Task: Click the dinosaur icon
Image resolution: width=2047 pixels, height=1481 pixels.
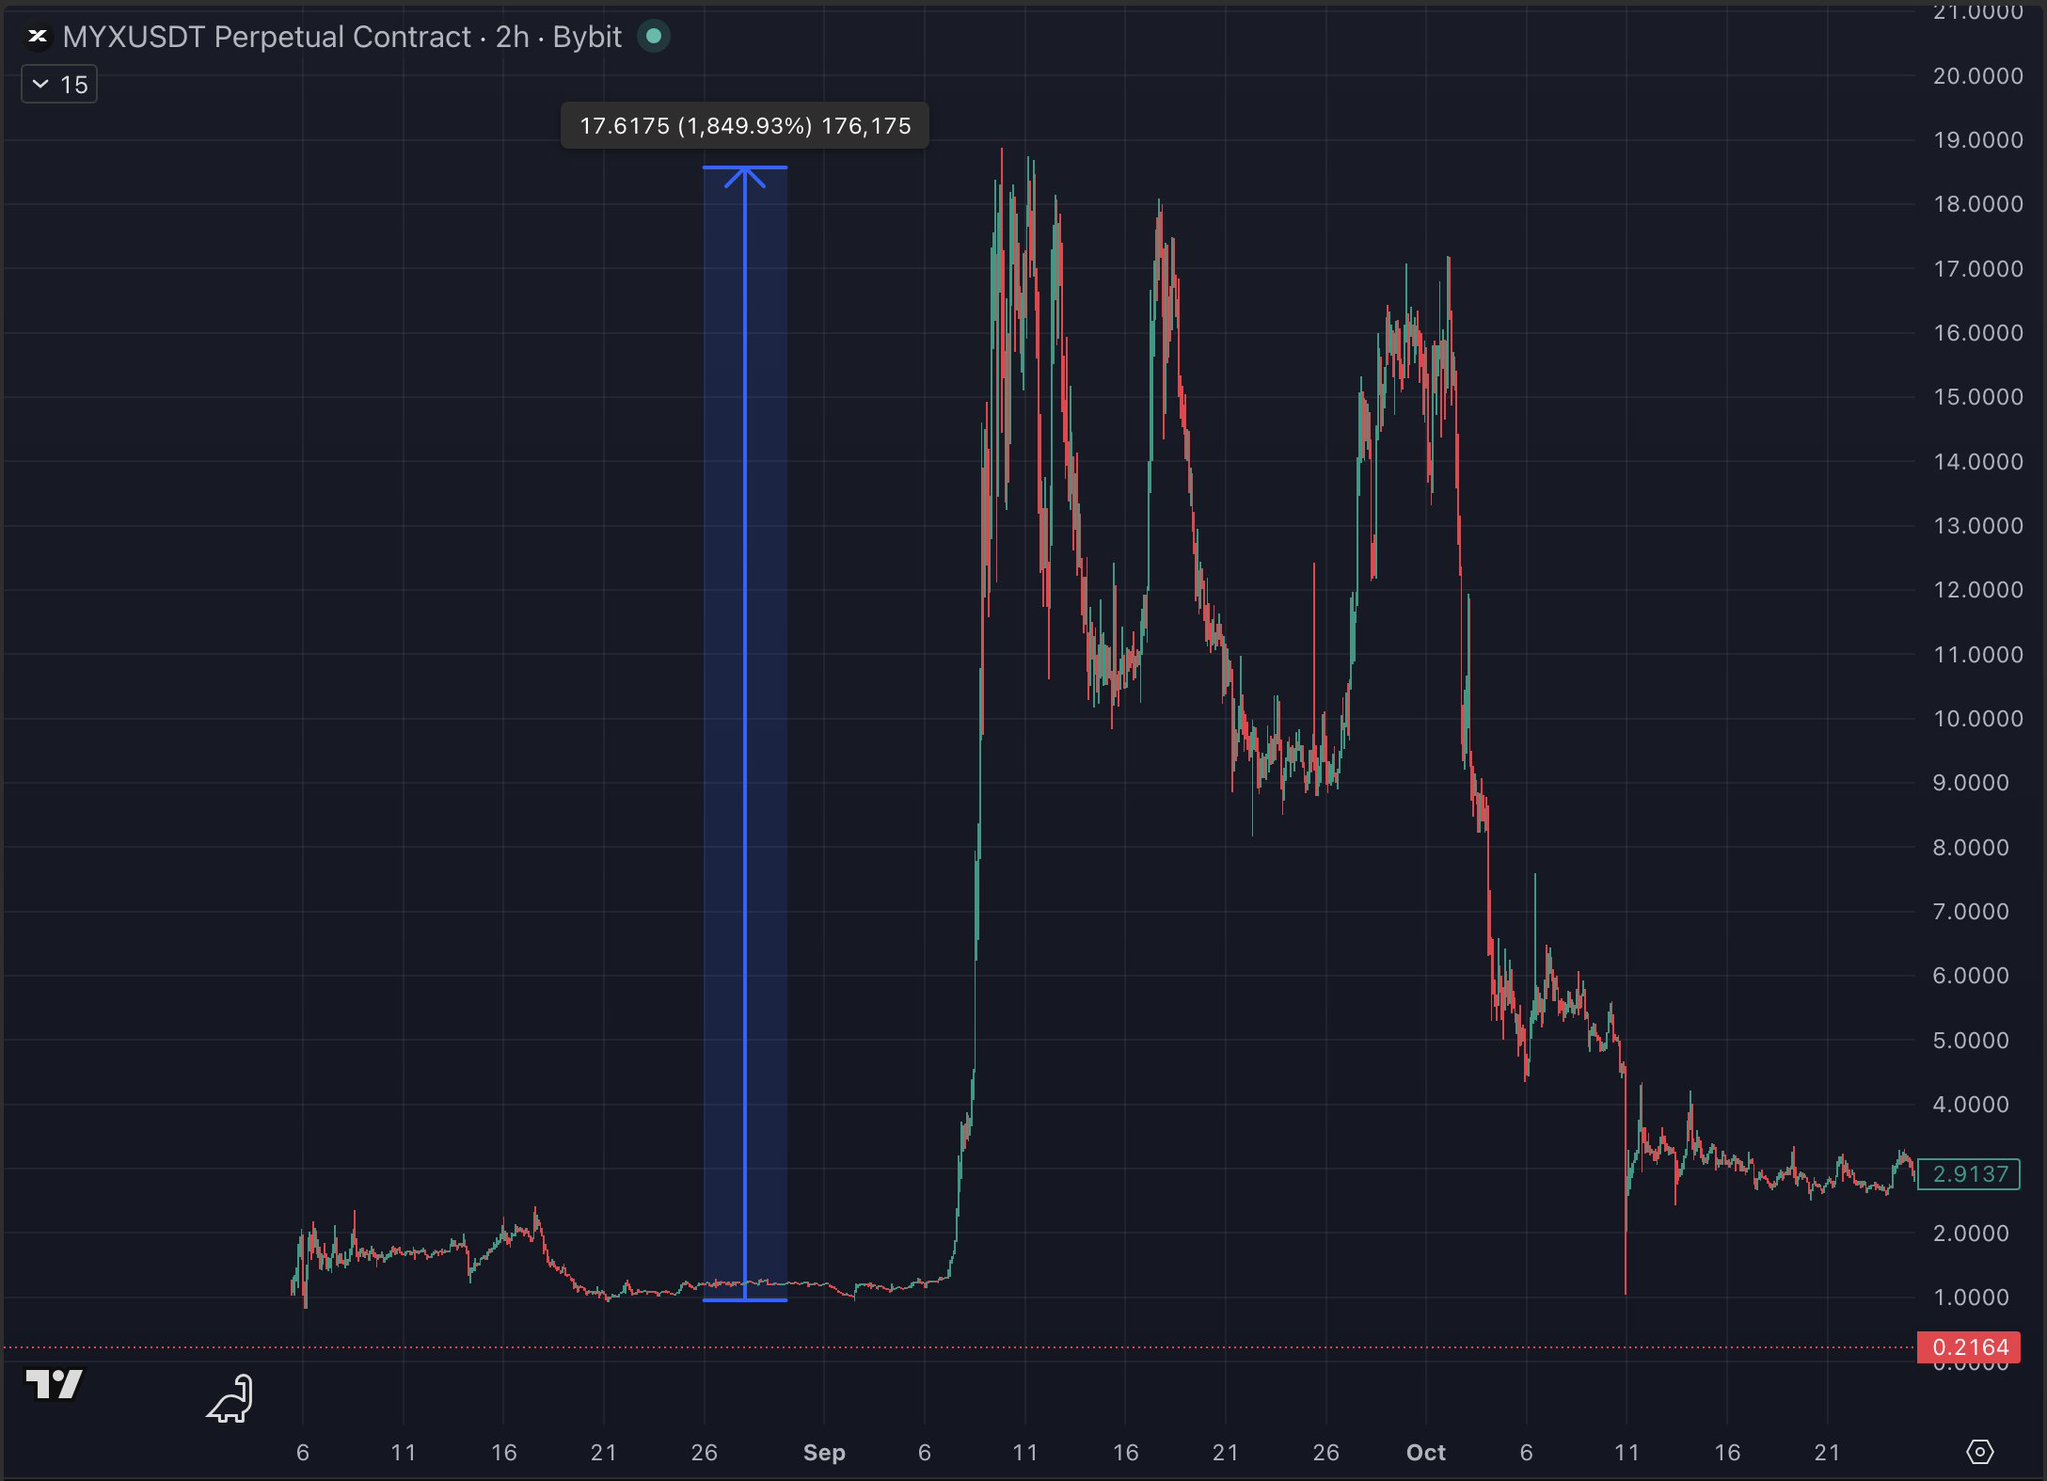Action: click(232, 1399)
